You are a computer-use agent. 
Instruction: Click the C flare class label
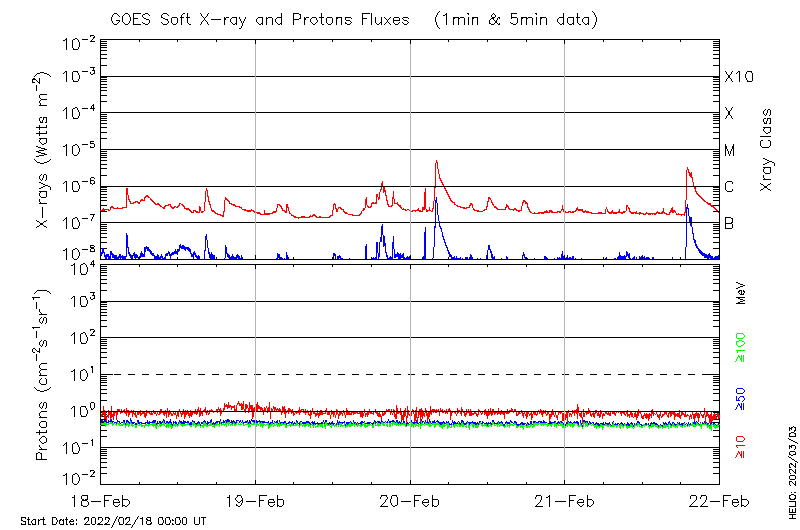tap(729, 187)
